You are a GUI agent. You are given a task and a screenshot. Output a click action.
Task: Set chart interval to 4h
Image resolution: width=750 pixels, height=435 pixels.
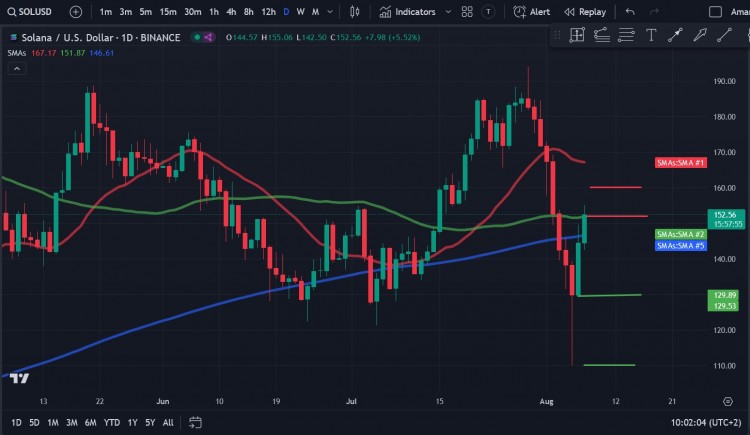[x=231, y=11]
